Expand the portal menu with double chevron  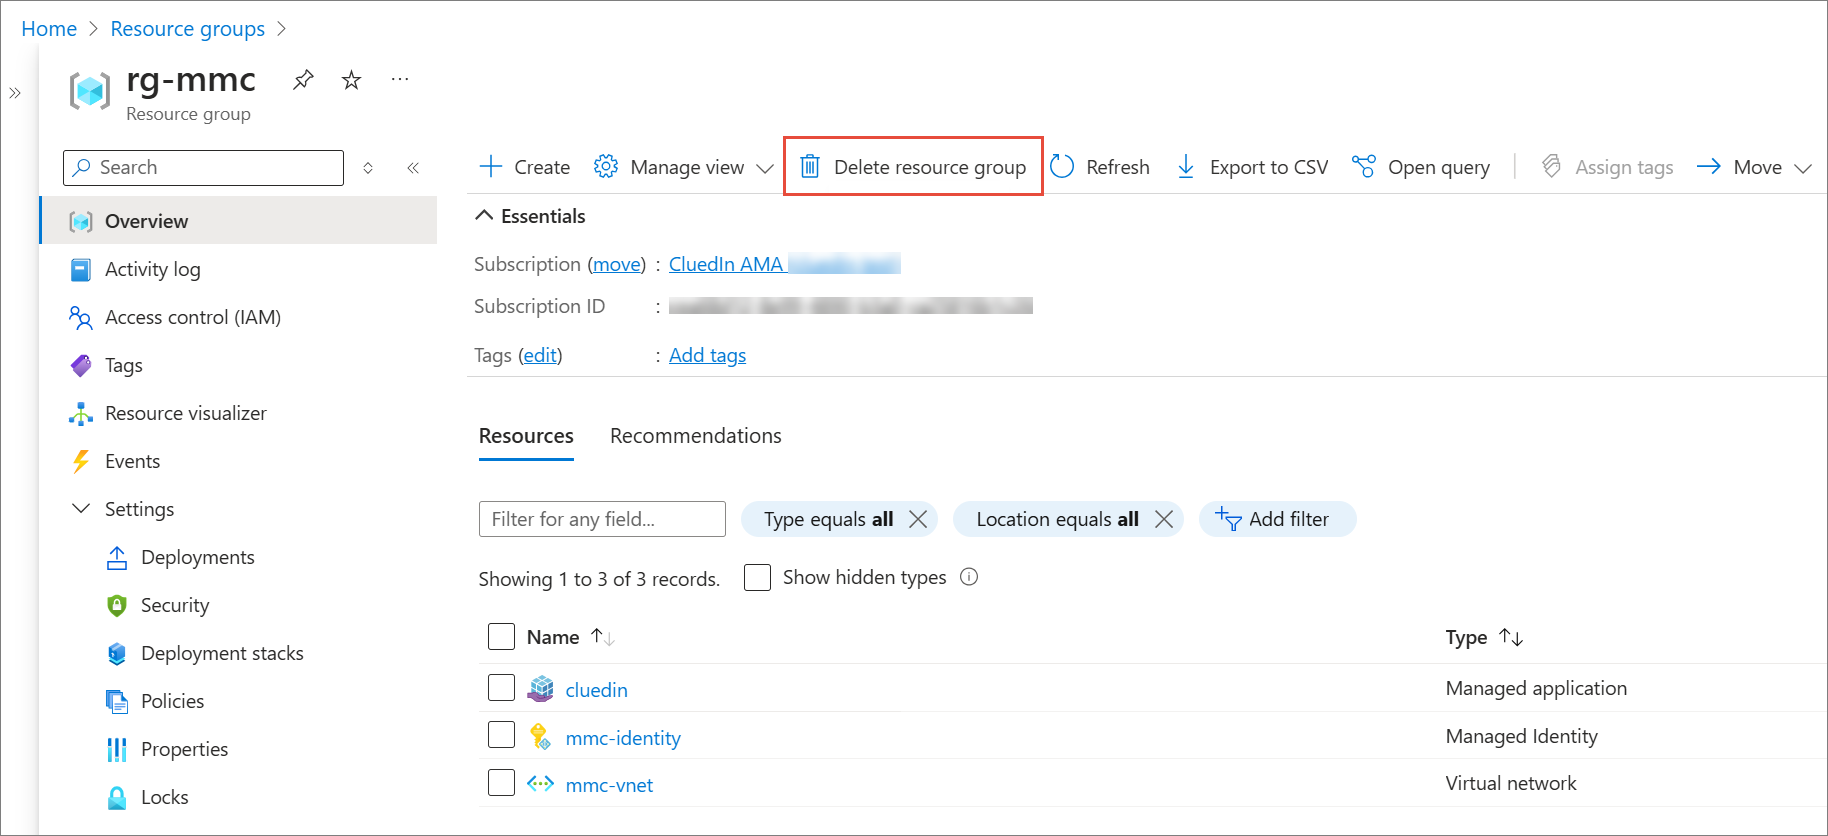point(15,93)
